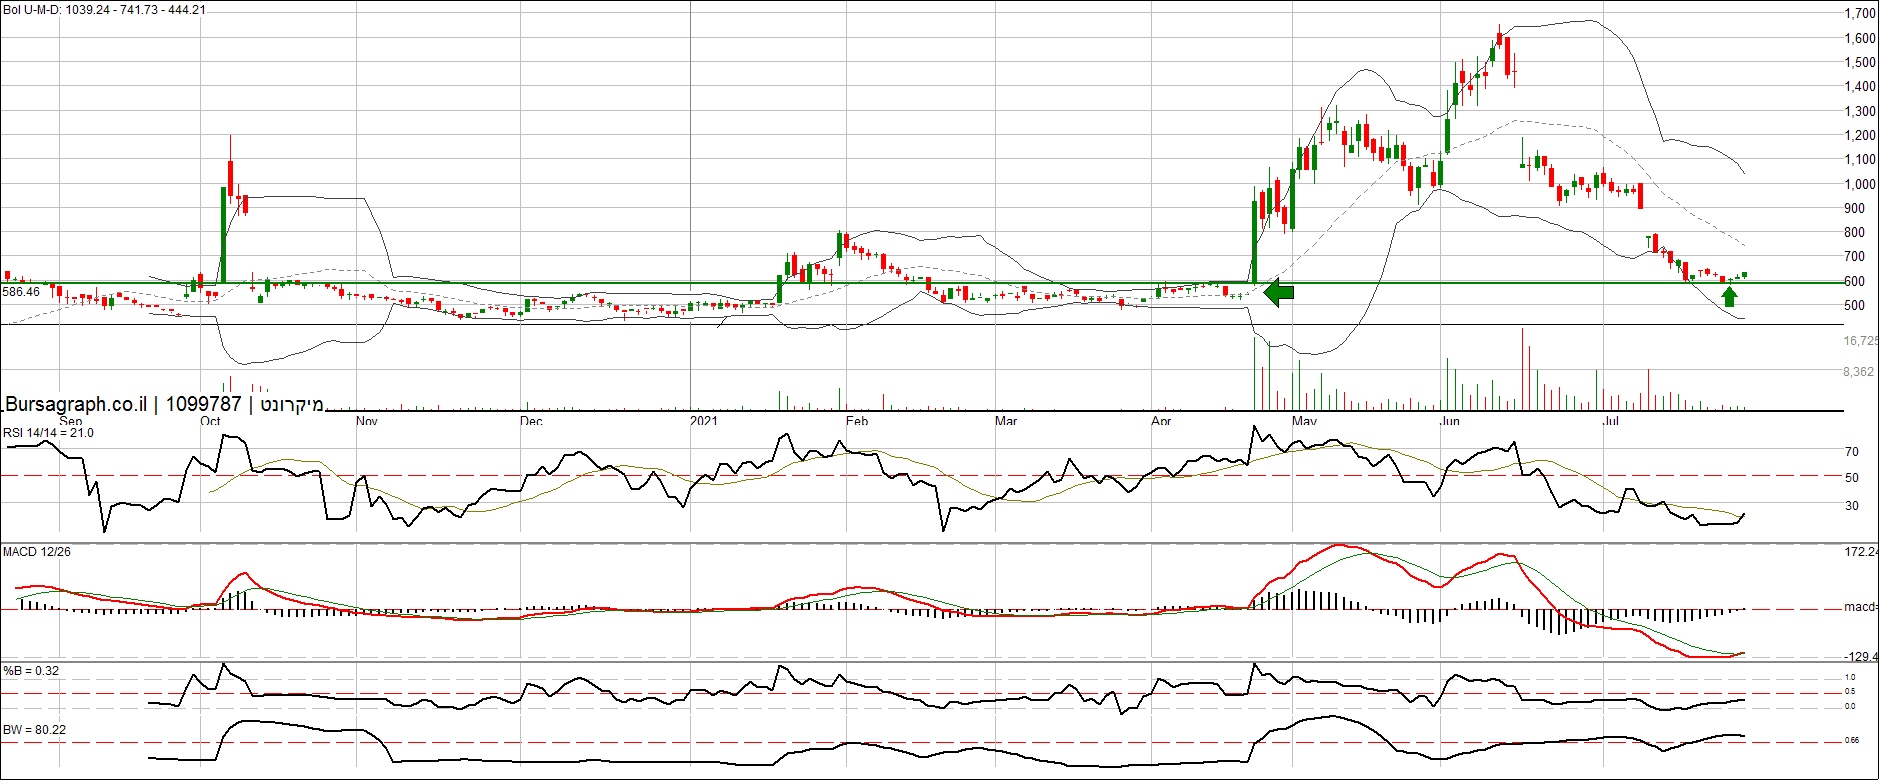Screen dimensions: 1879x780
Task: Click the %B = 0.32 indicator label
Action: [x=31, y=671]
